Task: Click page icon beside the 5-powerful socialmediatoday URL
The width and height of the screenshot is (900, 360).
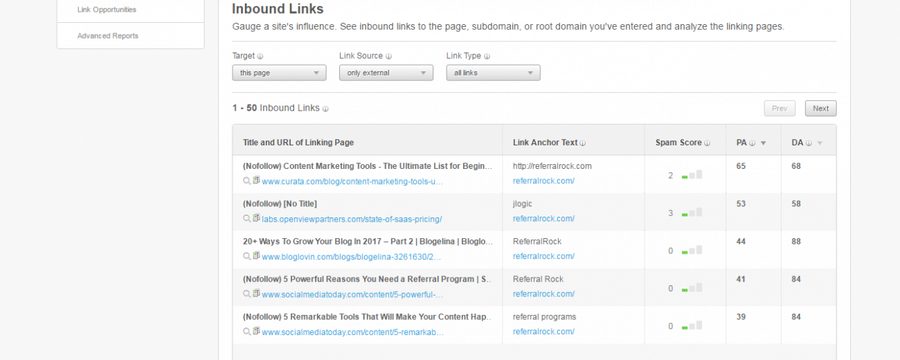Action: coord(256,293)
